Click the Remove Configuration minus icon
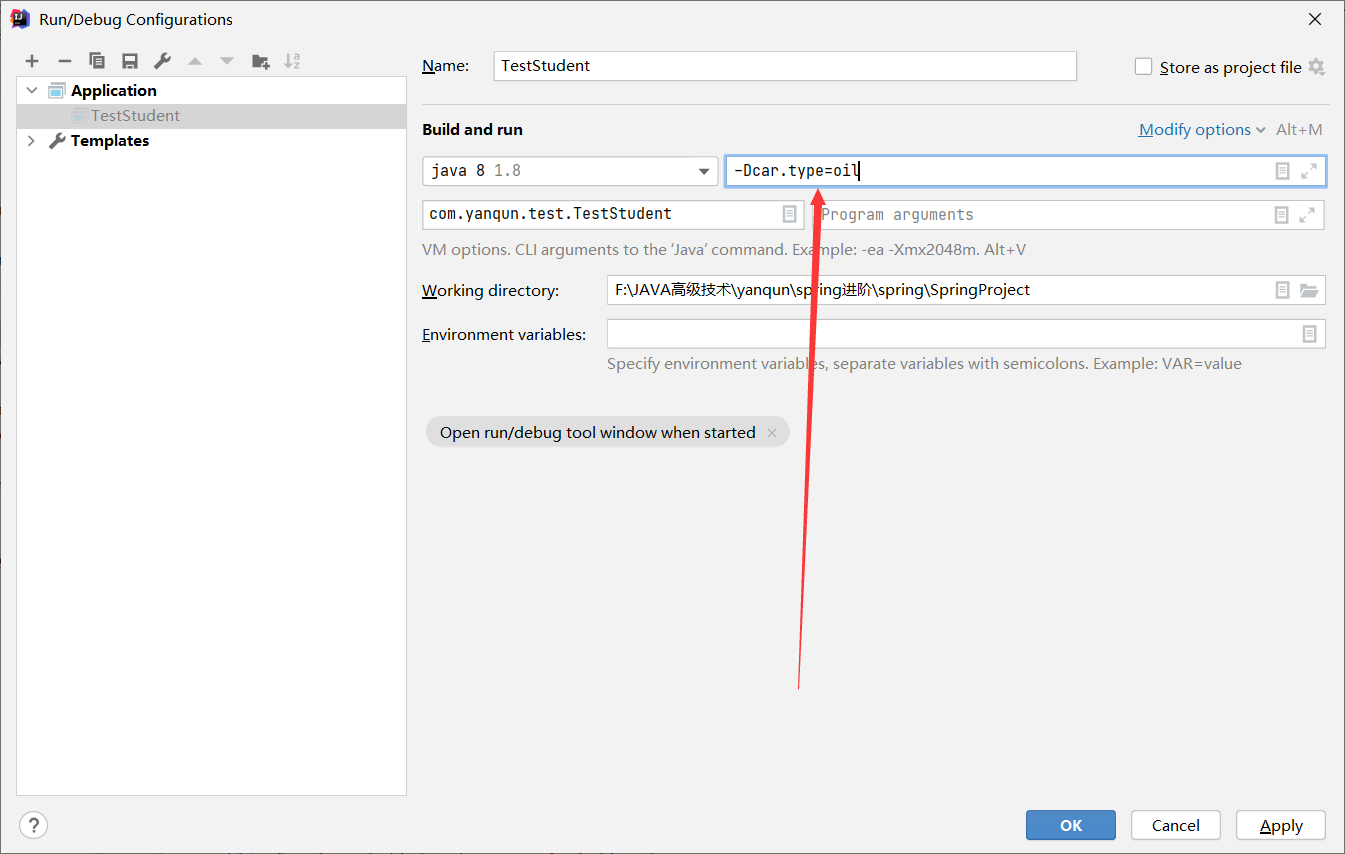This screenshot has height=854, width=1345. pyautogui.click(x=65, y=61)
